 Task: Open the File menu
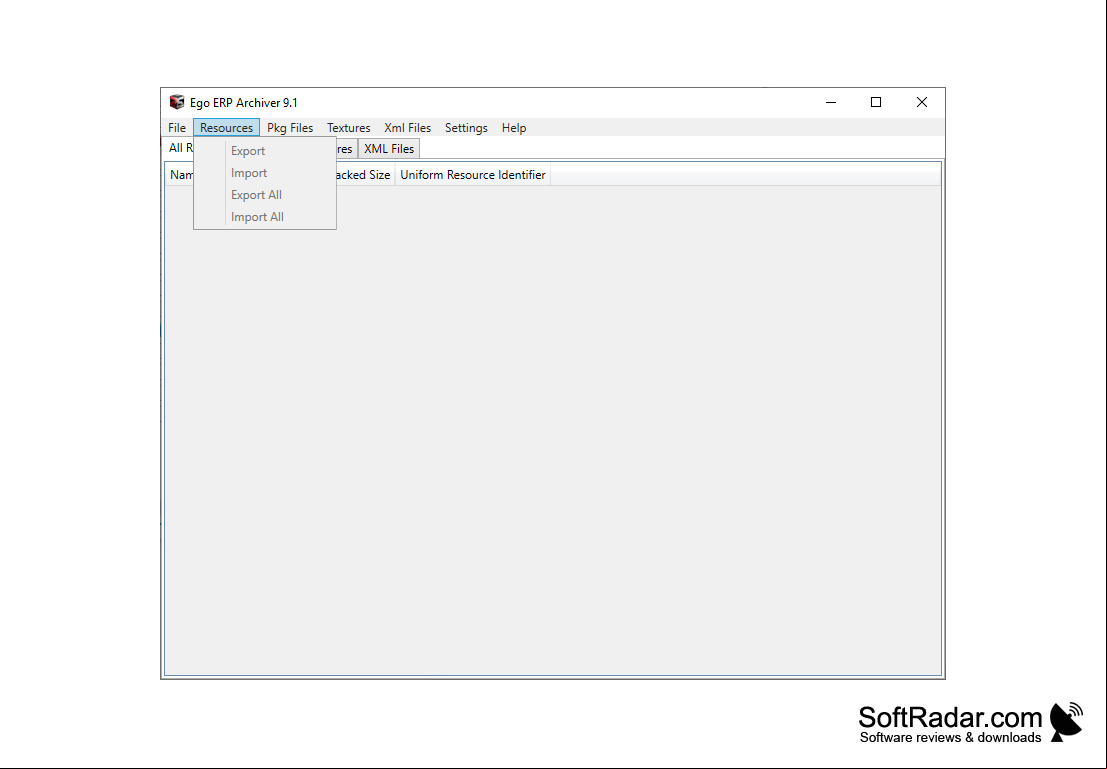coord(176,128)
